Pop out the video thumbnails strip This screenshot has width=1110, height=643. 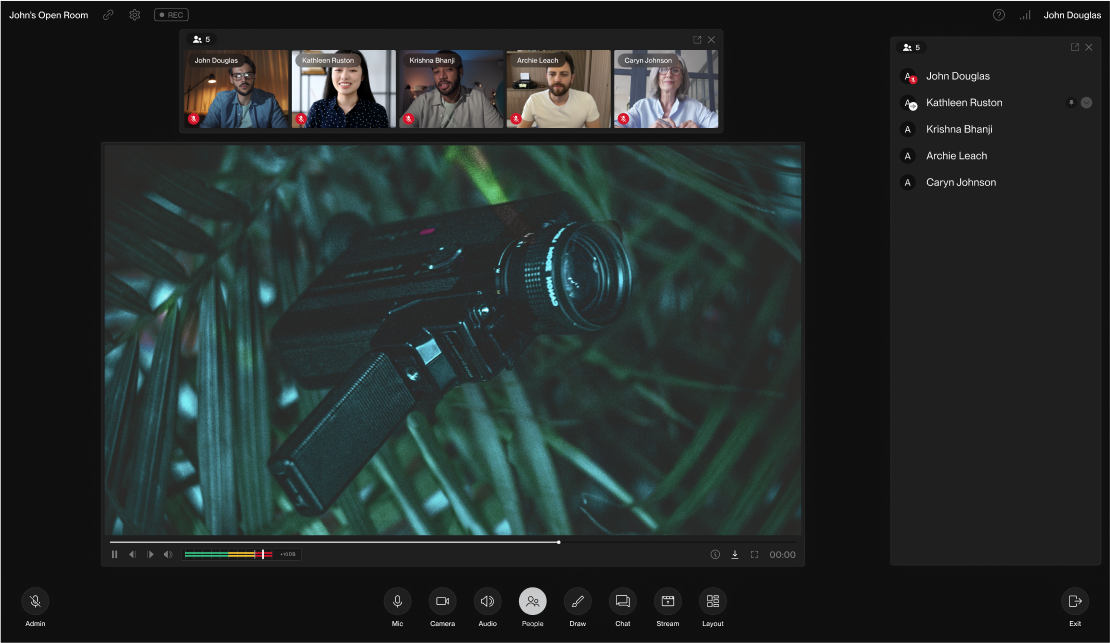coord(697,40)
